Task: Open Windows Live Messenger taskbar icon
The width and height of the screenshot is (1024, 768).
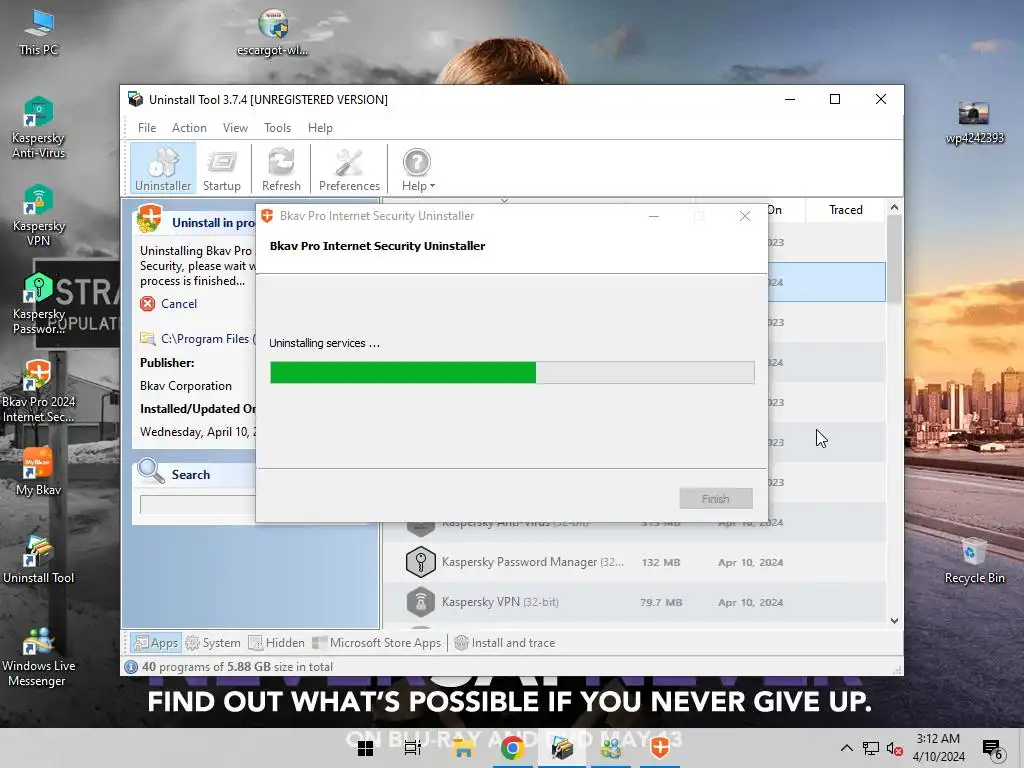Action: (611, 748)
